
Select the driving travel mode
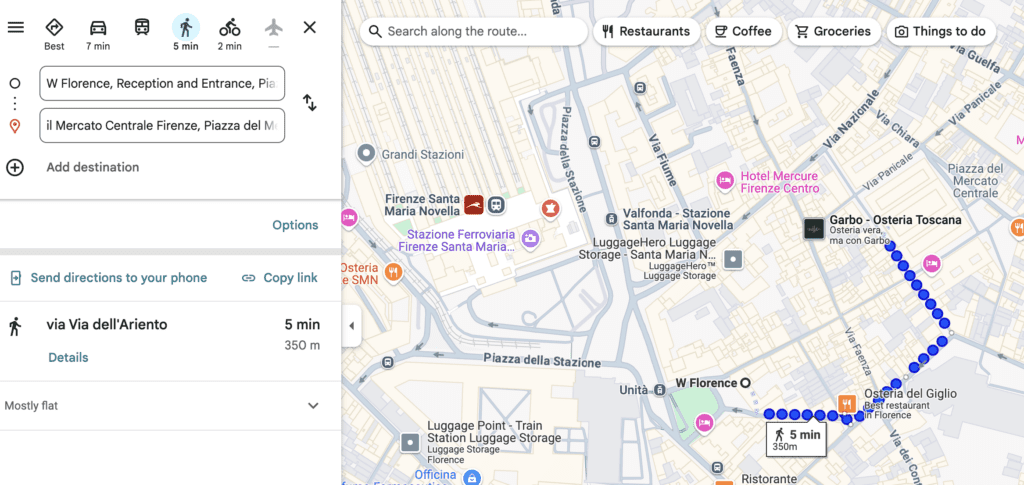pyautogui.click(x=98, y=27)
